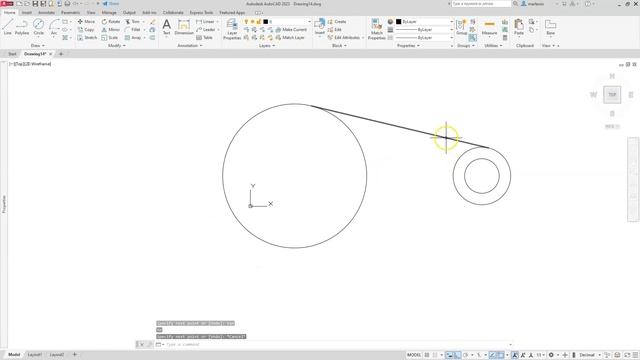Select the Circle tool
The height and width of the screenshot is (360, 640).
(x=38, y=27)
